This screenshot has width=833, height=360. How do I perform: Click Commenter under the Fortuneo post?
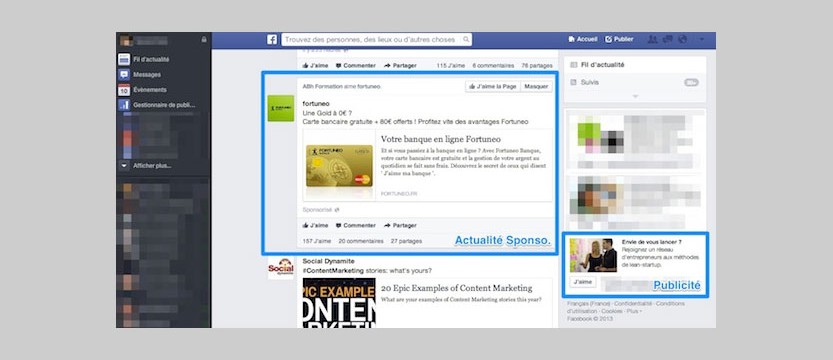(355, 225)
